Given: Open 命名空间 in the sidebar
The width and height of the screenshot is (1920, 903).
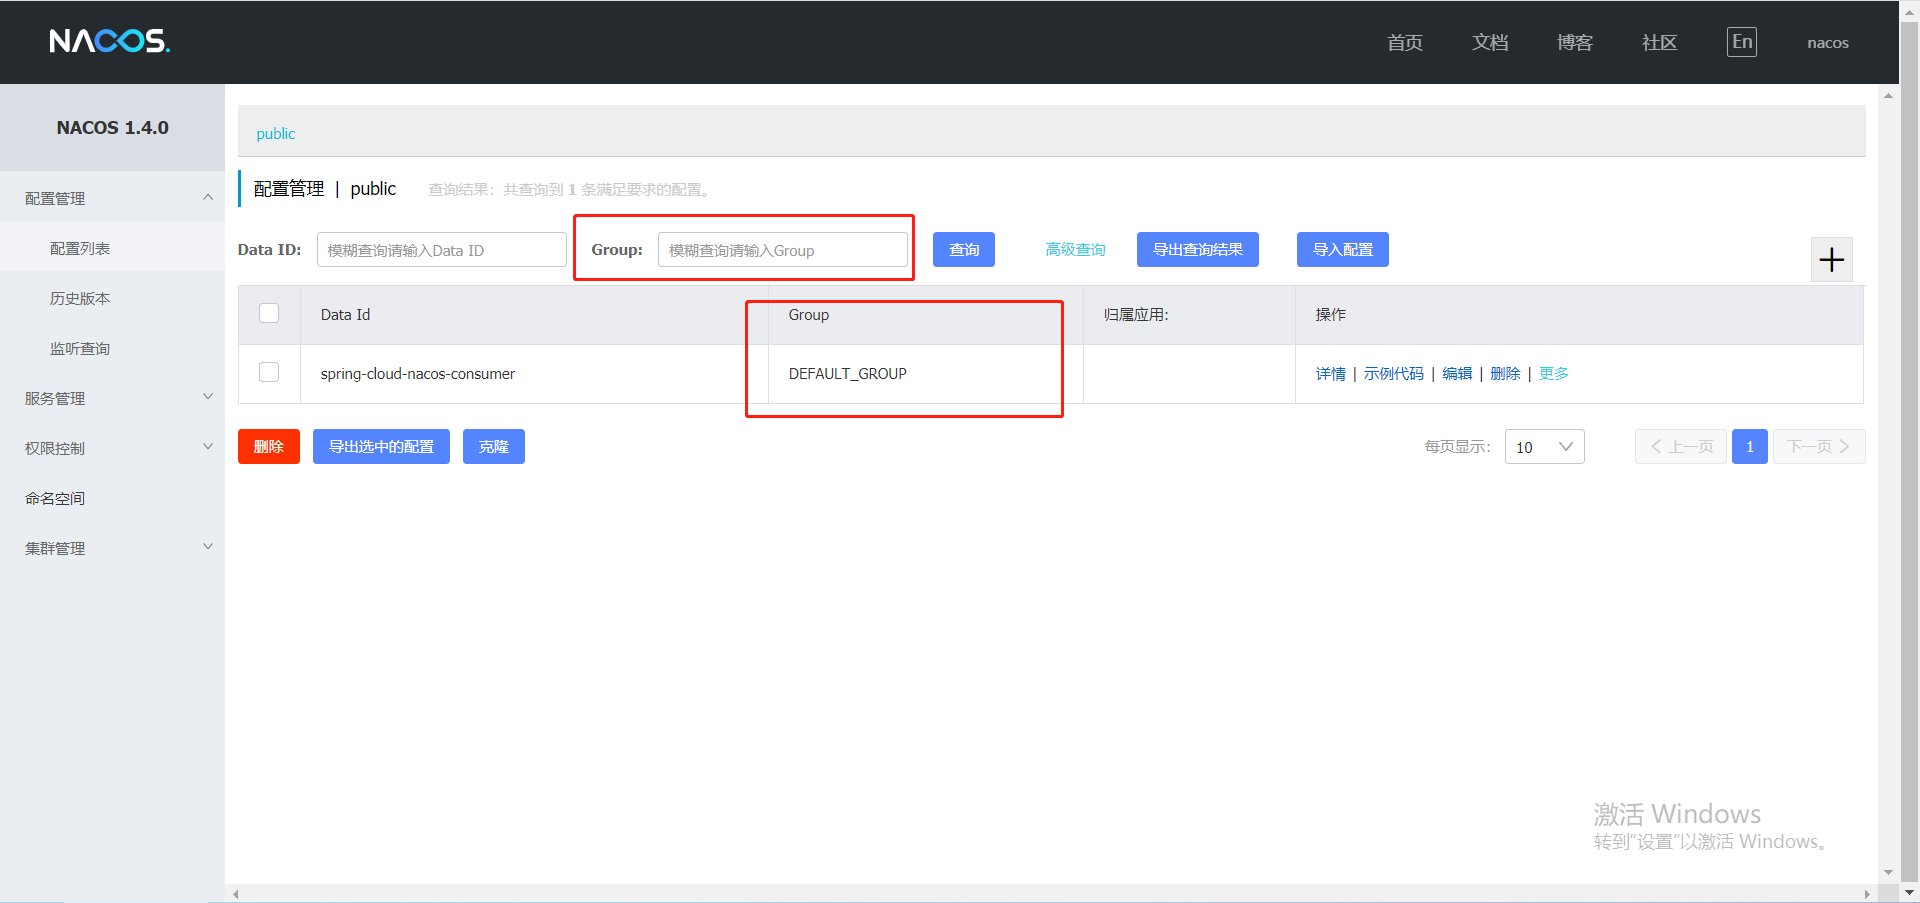Looking at the screenshot, I should [112, 498].
